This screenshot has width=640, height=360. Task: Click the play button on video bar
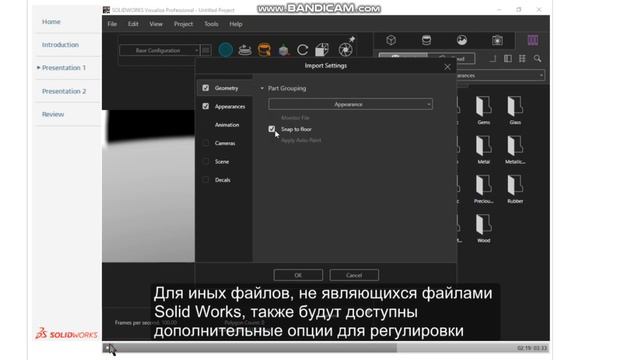(107, 348)
